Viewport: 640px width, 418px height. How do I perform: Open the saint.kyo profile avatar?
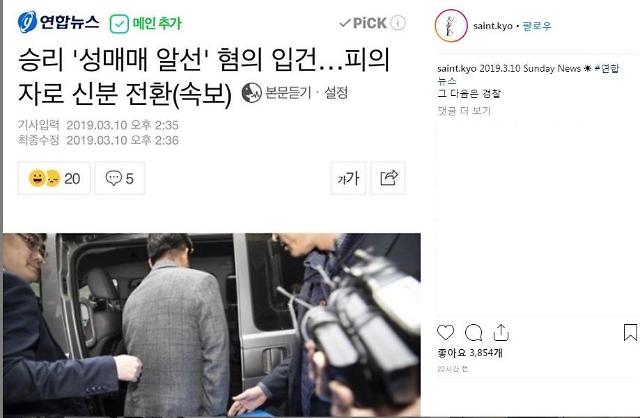click(451, 26)
